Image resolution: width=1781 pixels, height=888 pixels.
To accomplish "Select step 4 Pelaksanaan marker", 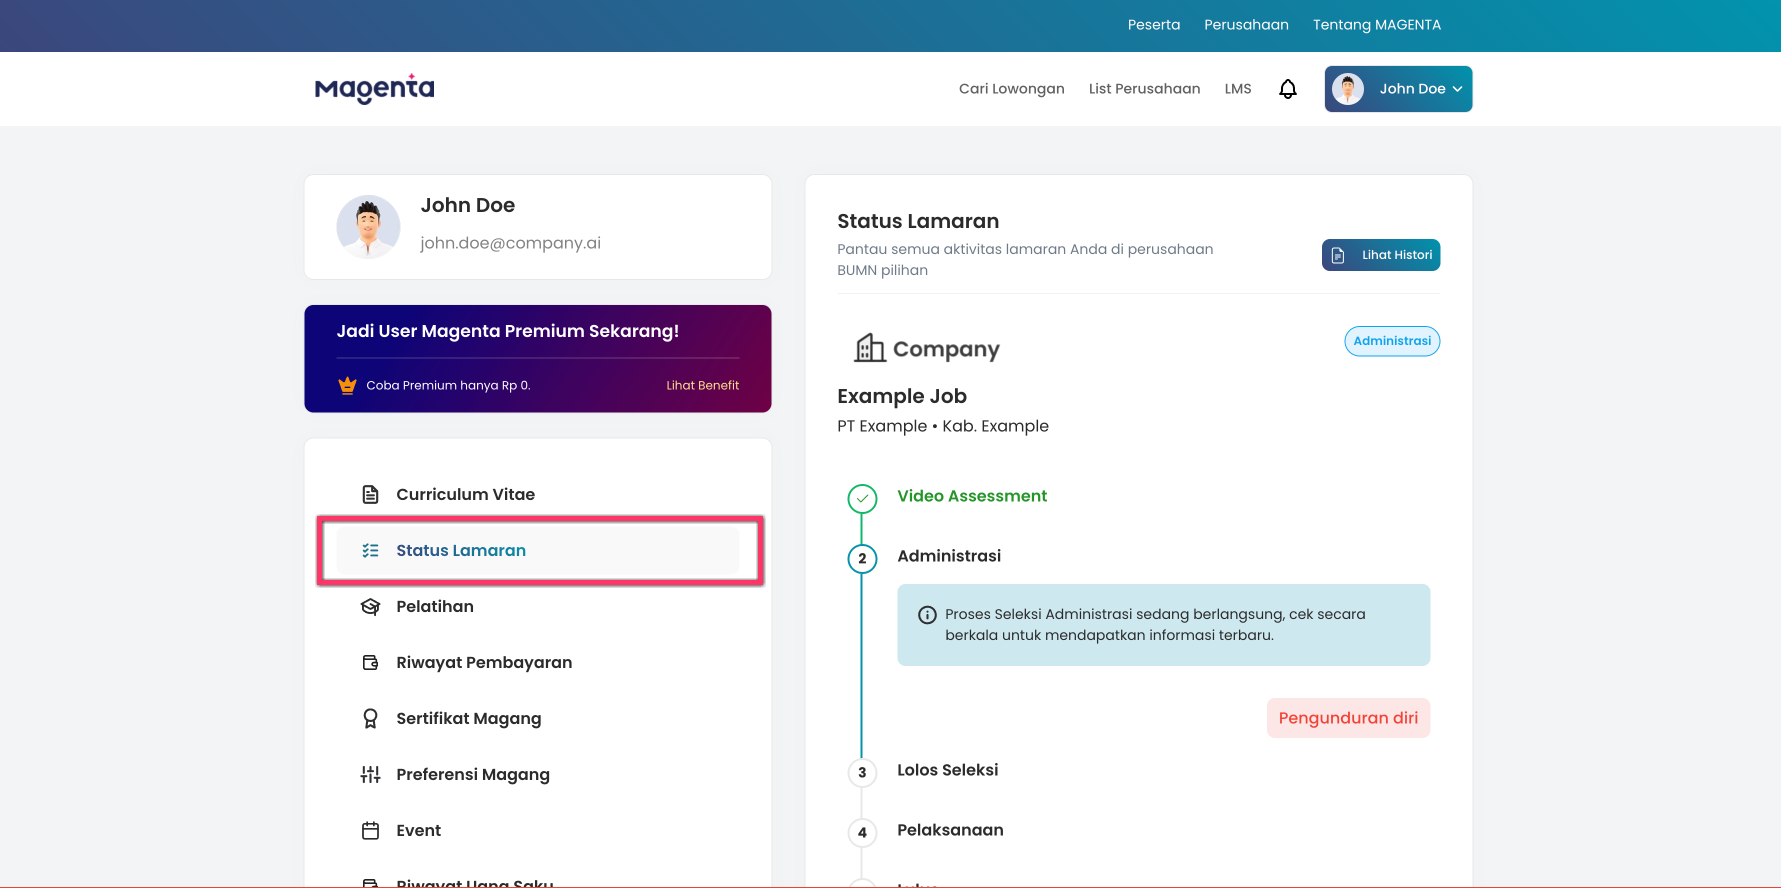I will (x=862, y=832).
